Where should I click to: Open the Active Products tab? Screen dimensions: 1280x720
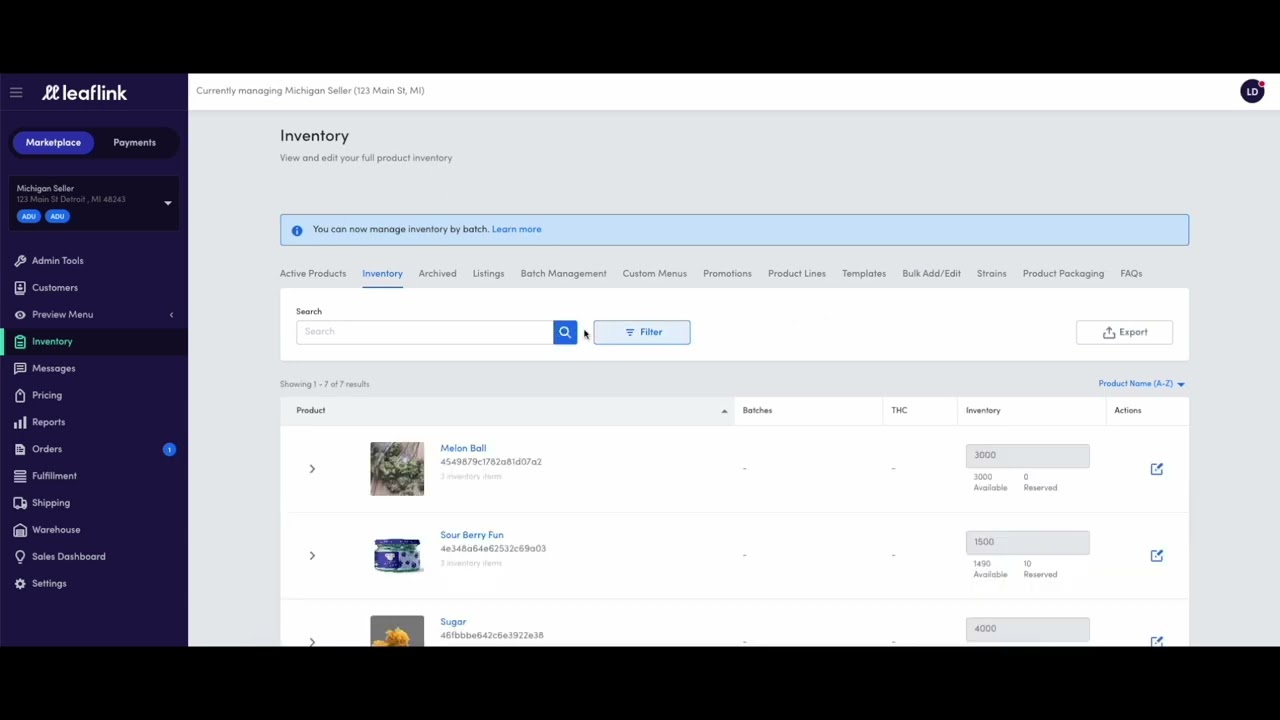pyautogui.click(x=313, y=274)
